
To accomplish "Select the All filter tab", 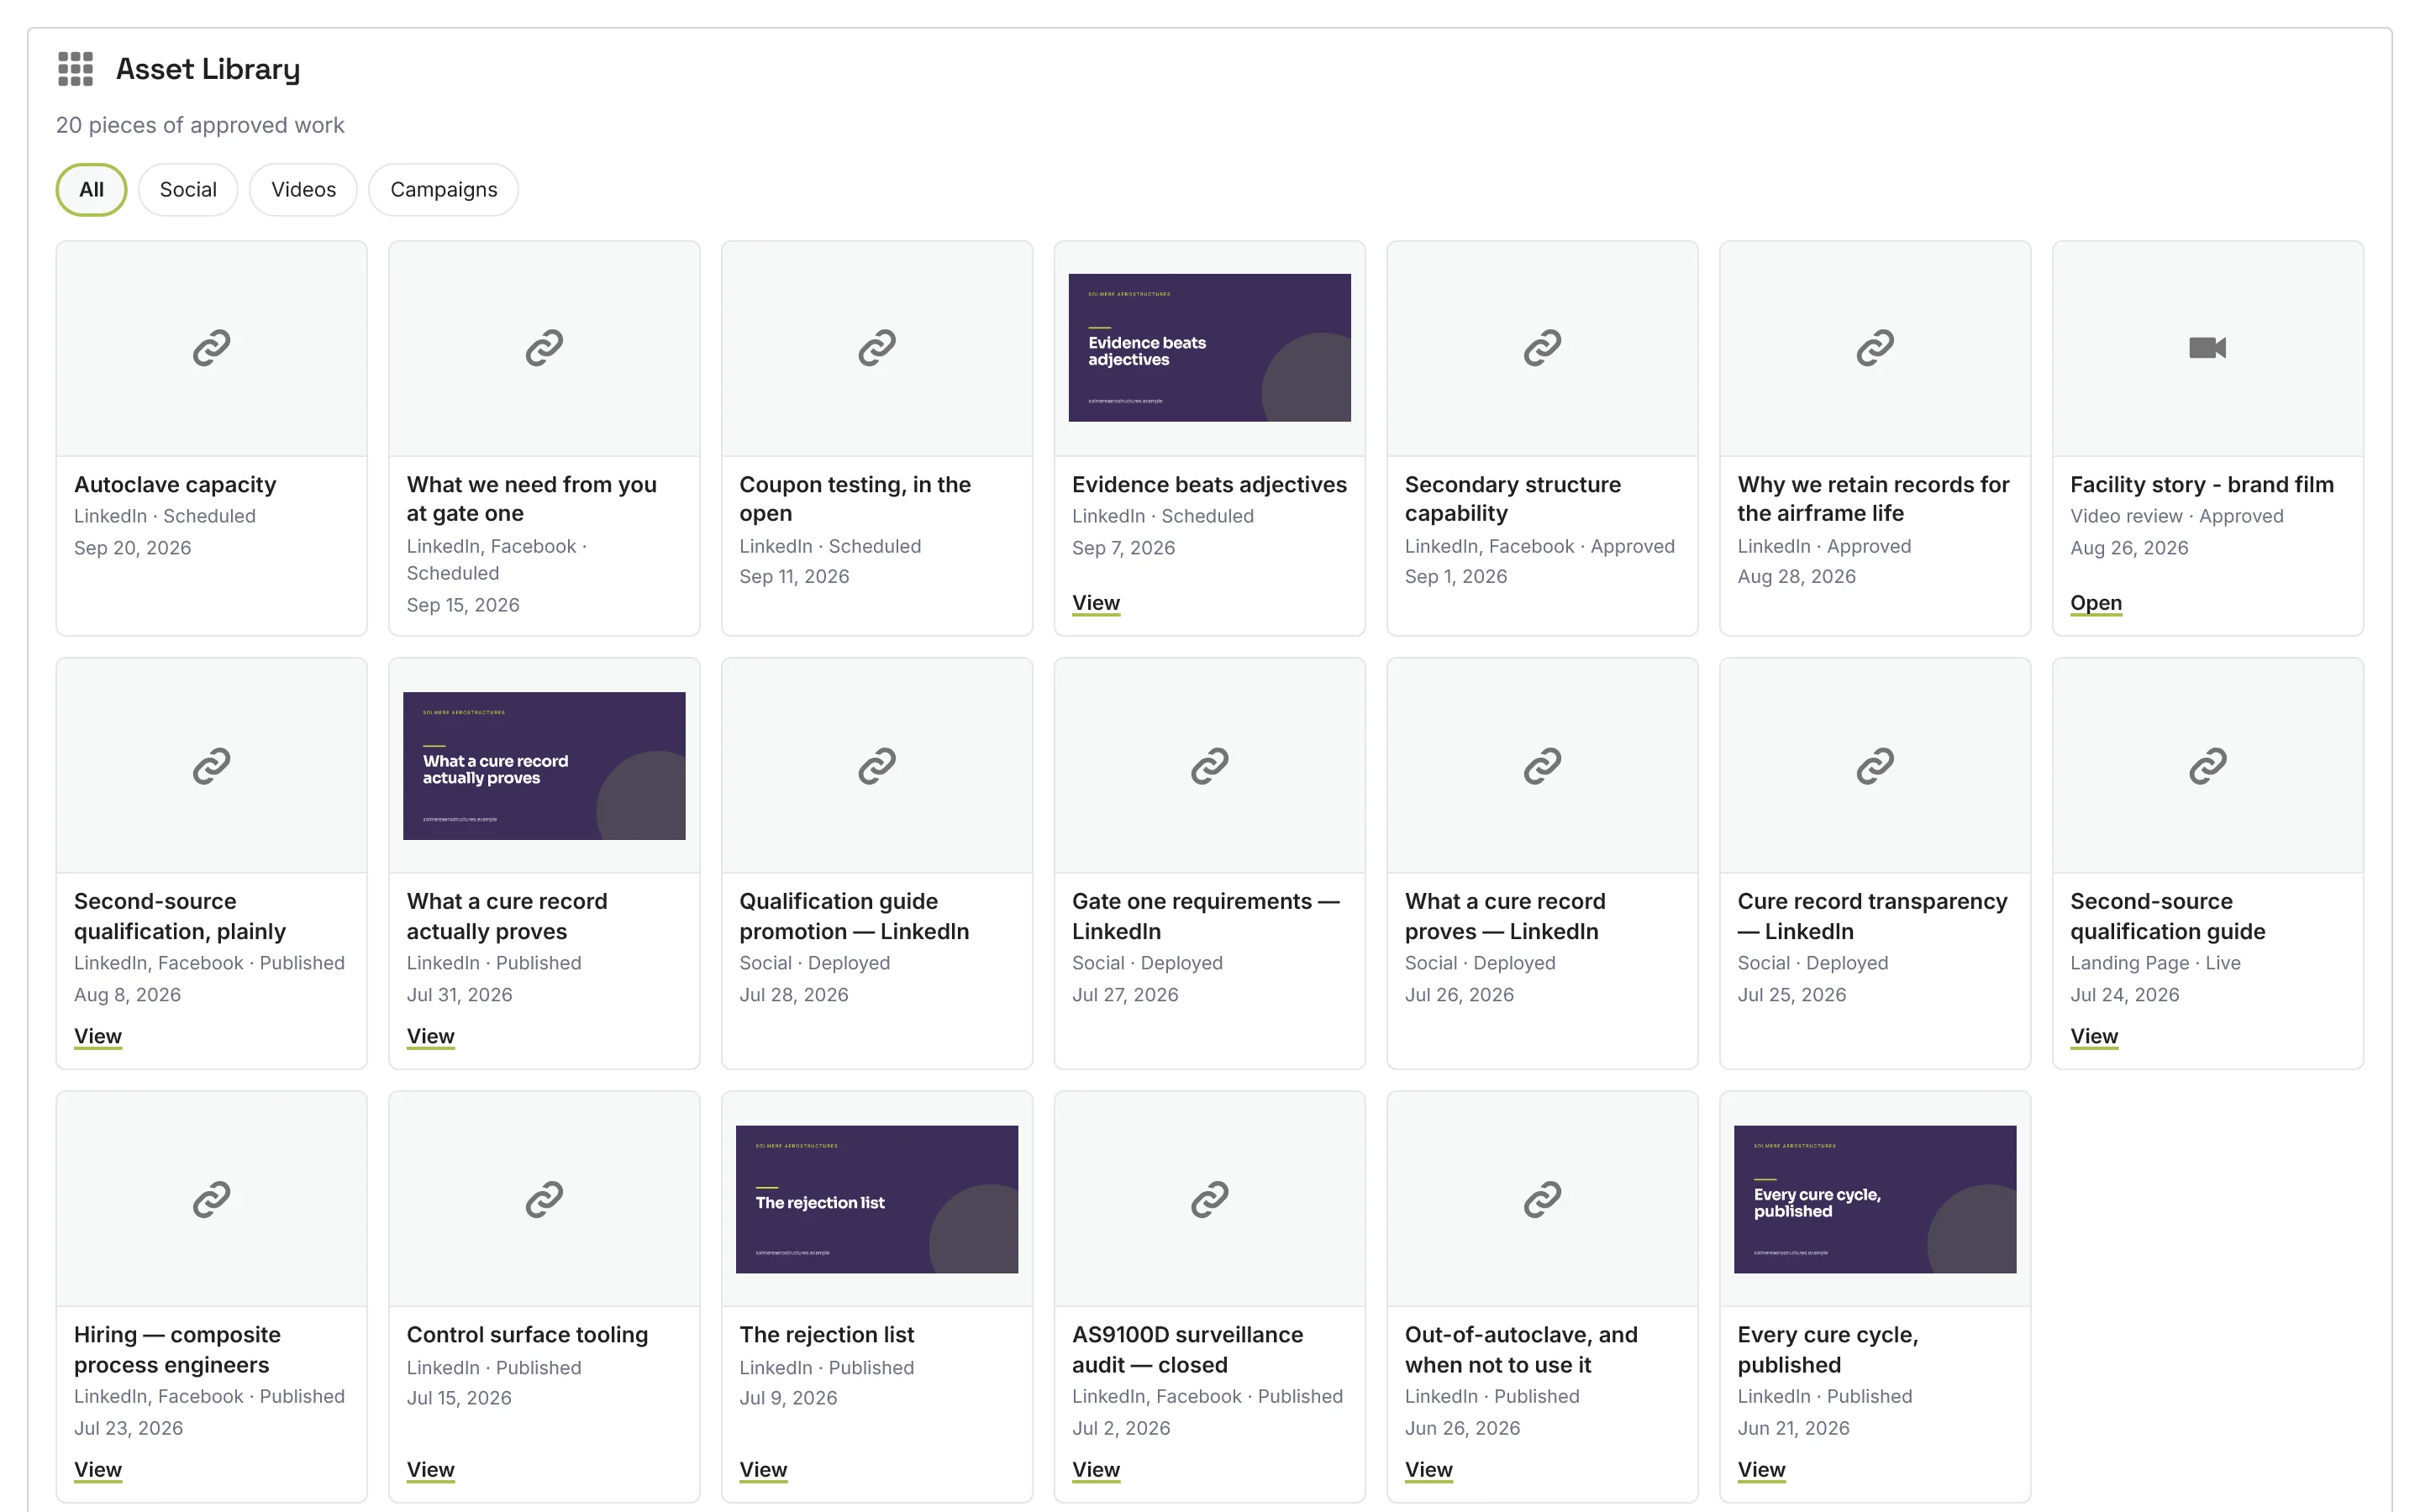I will [x=91, y=190].
